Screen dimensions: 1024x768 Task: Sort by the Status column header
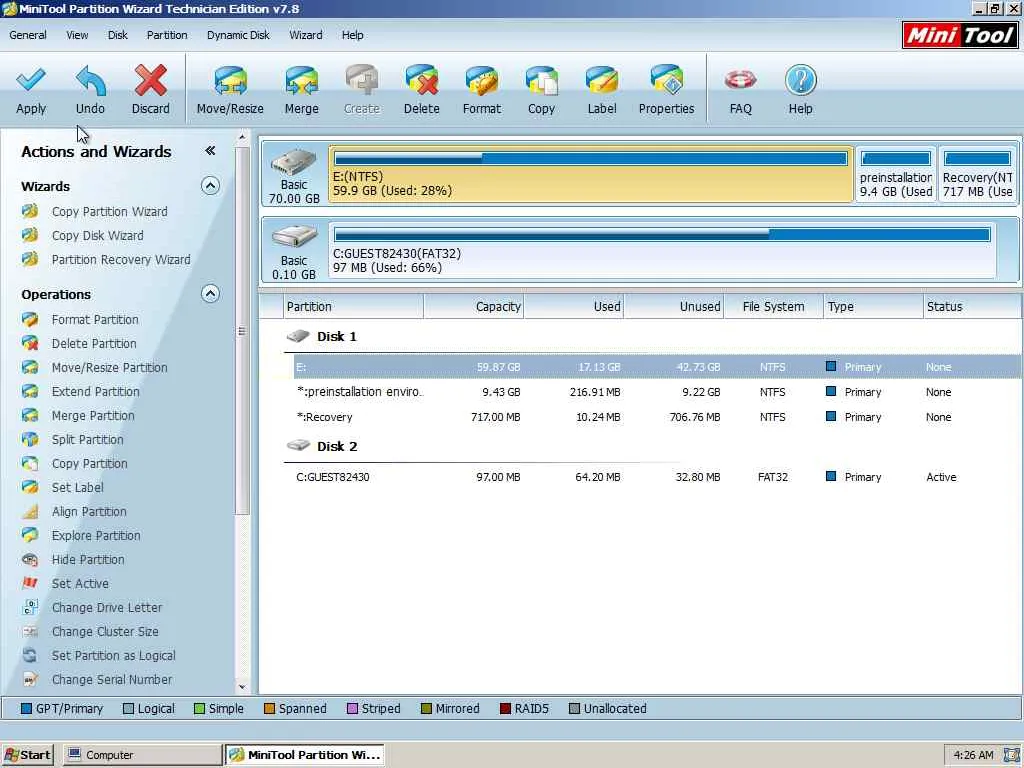tap(973, 307)
